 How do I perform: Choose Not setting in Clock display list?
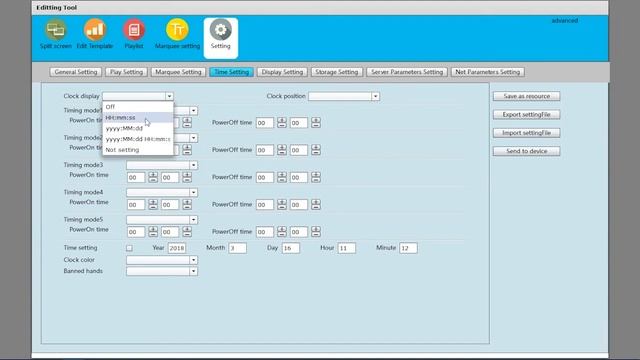(138, 150)
